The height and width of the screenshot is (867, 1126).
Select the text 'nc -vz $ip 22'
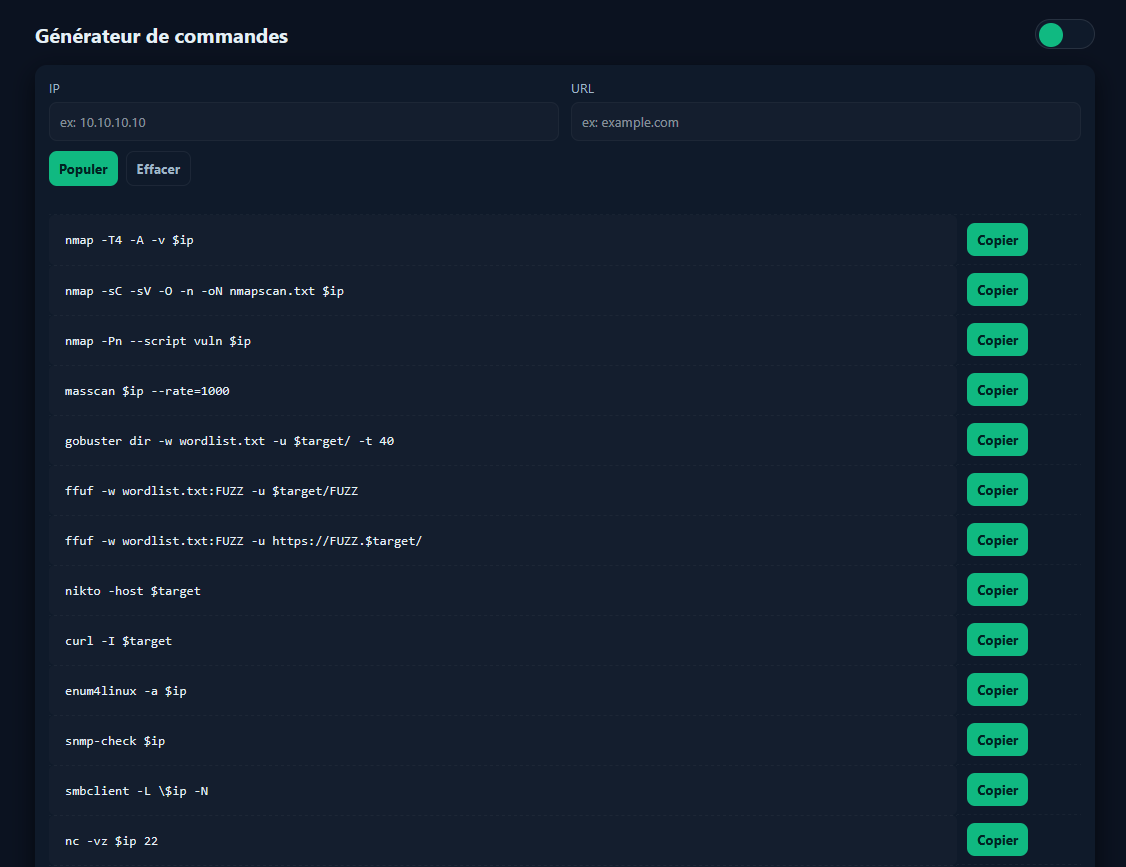point(111,840)
